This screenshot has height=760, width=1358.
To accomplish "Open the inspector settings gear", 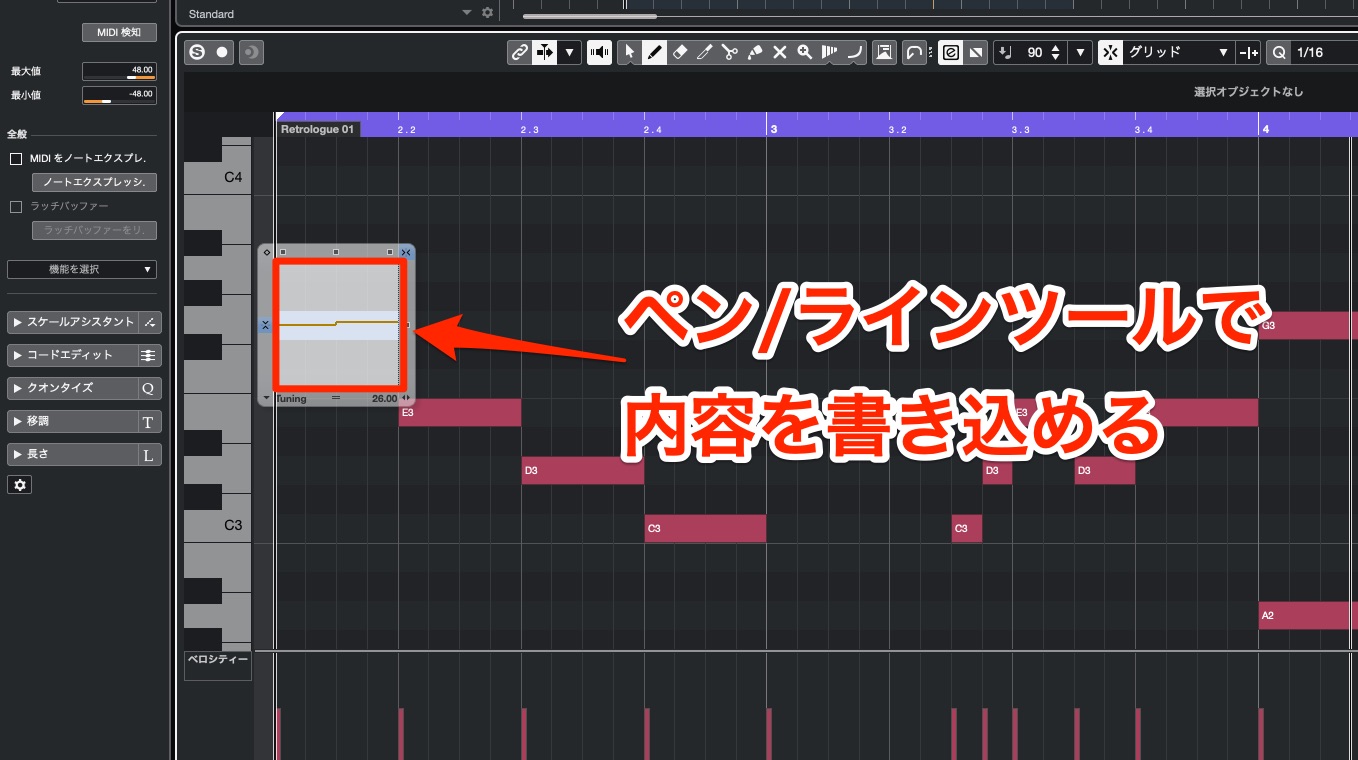I will (x=19, y=485).
